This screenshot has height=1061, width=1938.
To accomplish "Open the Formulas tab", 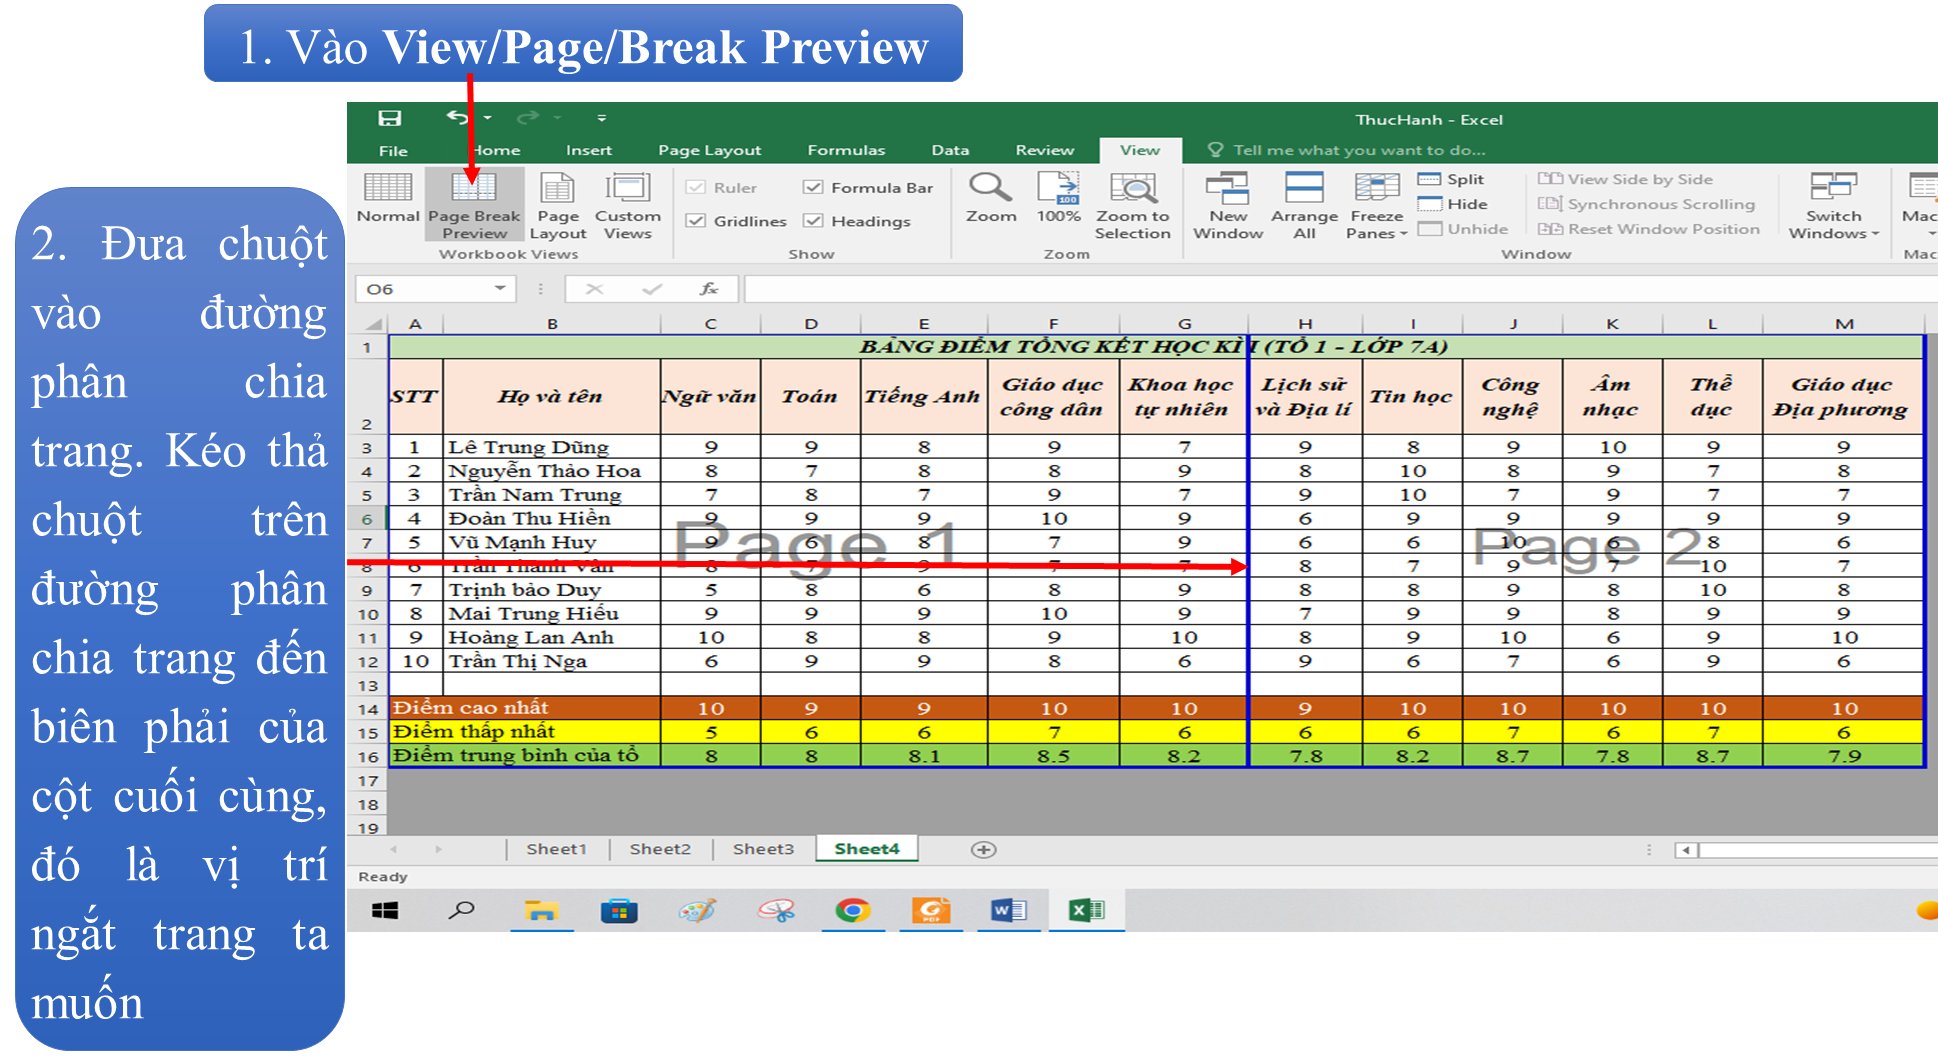I will 846,151.
